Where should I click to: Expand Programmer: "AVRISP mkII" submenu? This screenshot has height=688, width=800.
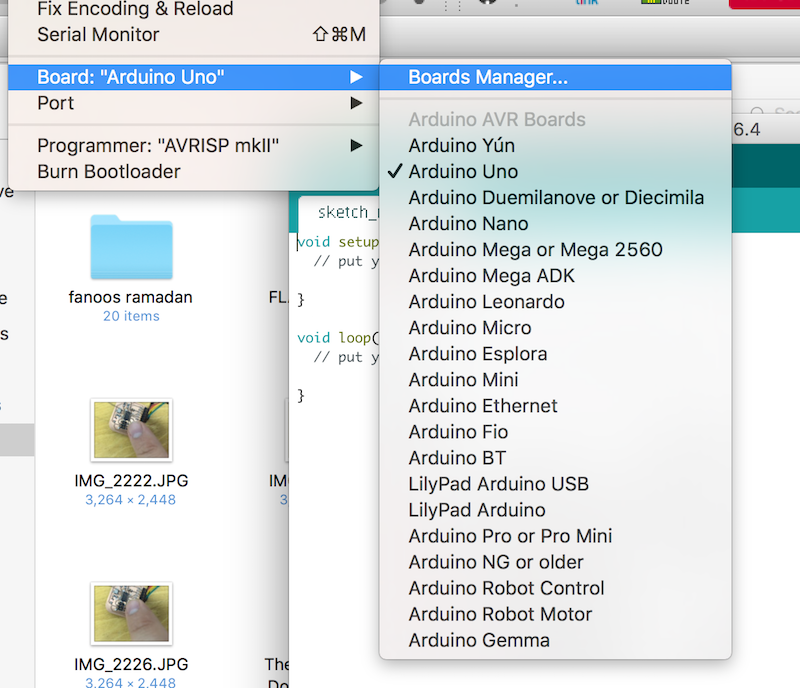tap(194, 145)
